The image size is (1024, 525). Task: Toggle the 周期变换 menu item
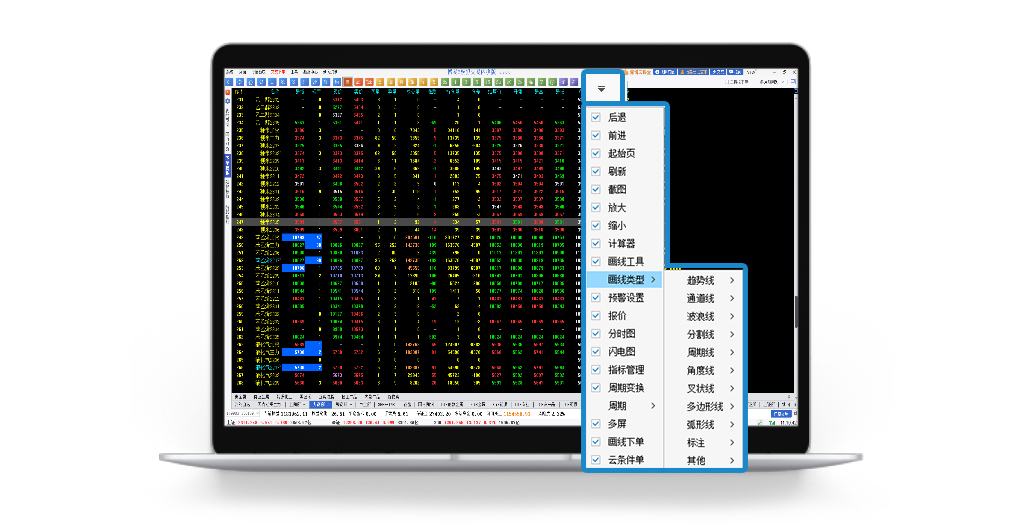click(624, 388)
